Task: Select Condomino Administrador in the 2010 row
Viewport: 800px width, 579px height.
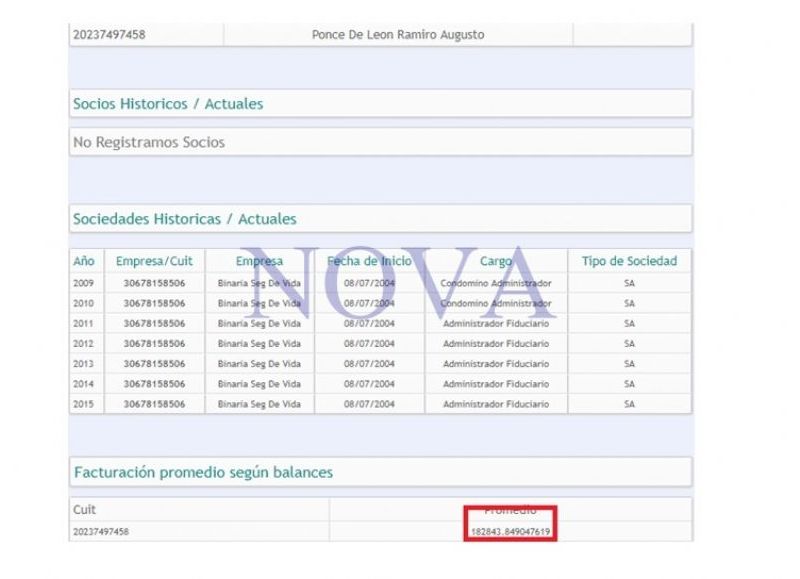Action: pos(496,304)
